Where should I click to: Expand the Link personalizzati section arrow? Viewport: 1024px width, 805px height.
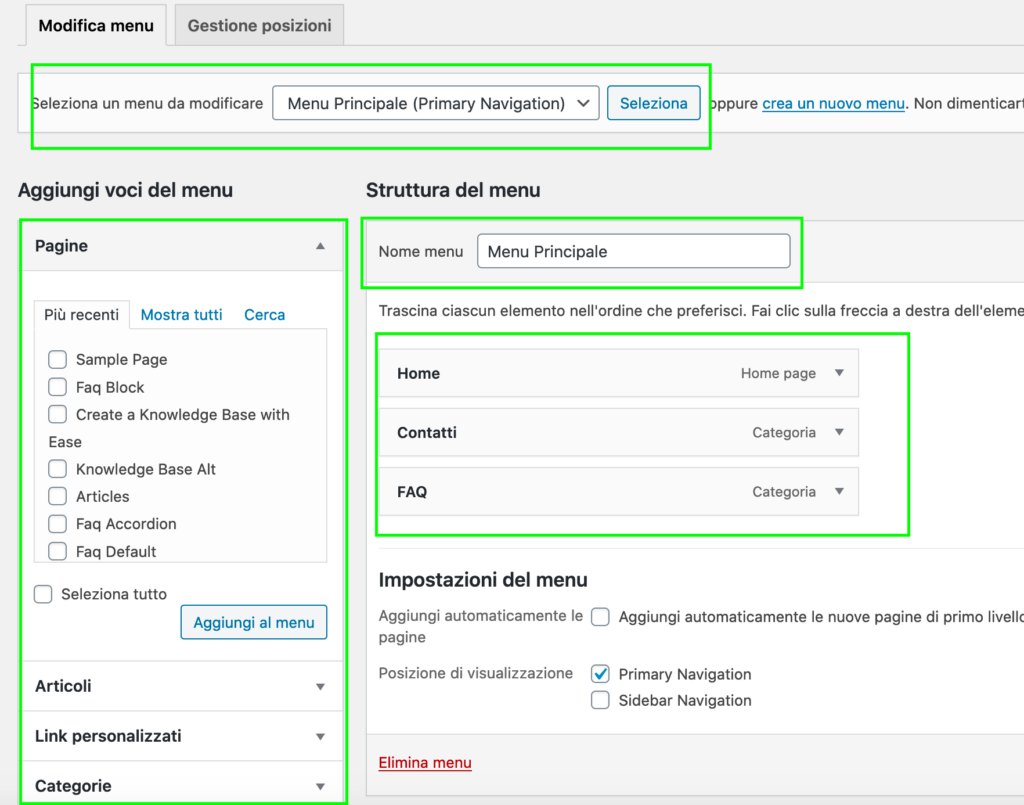tap(320, 736)
